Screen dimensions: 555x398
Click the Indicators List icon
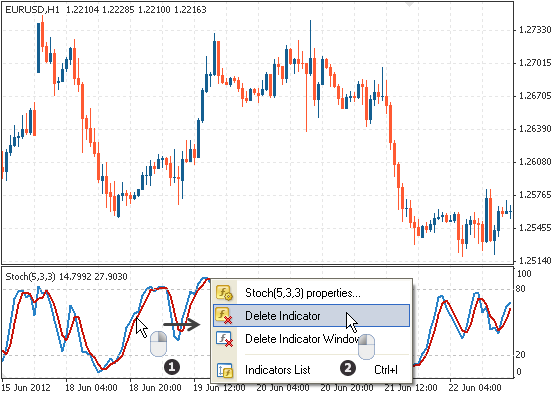[x=224, y=370]
